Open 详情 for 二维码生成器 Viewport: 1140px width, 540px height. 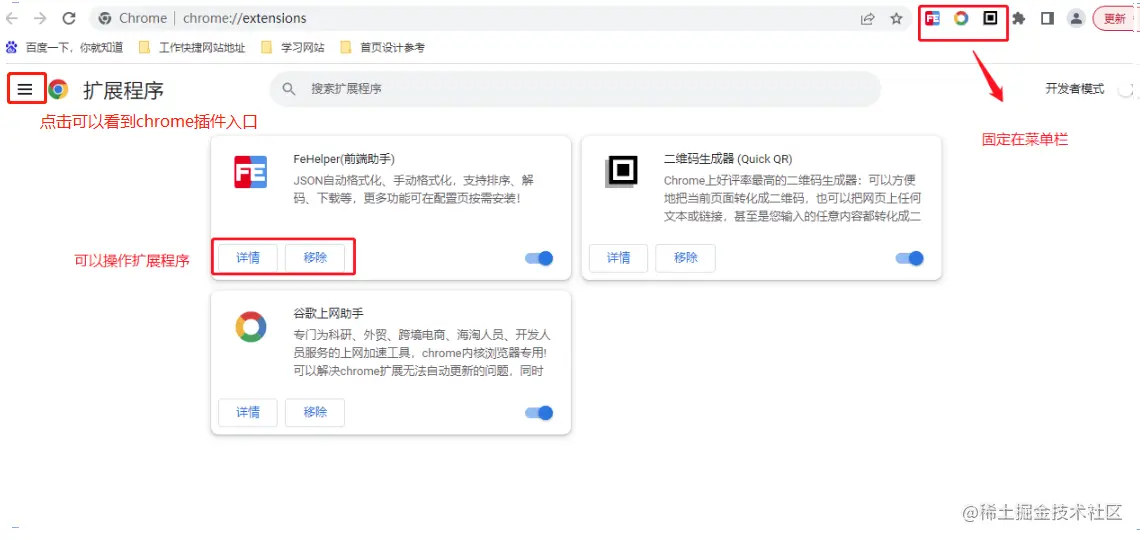tap(618, 257)
